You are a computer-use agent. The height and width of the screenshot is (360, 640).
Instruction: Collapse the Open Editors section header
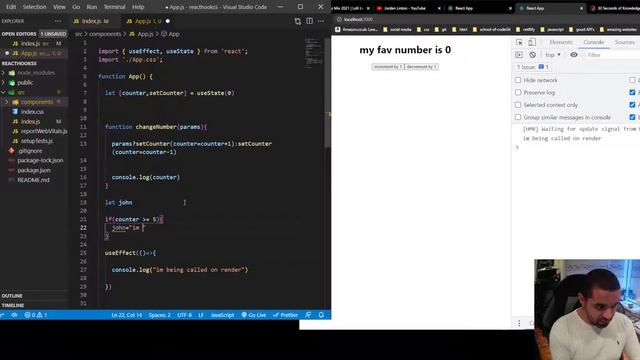point(19,34)
